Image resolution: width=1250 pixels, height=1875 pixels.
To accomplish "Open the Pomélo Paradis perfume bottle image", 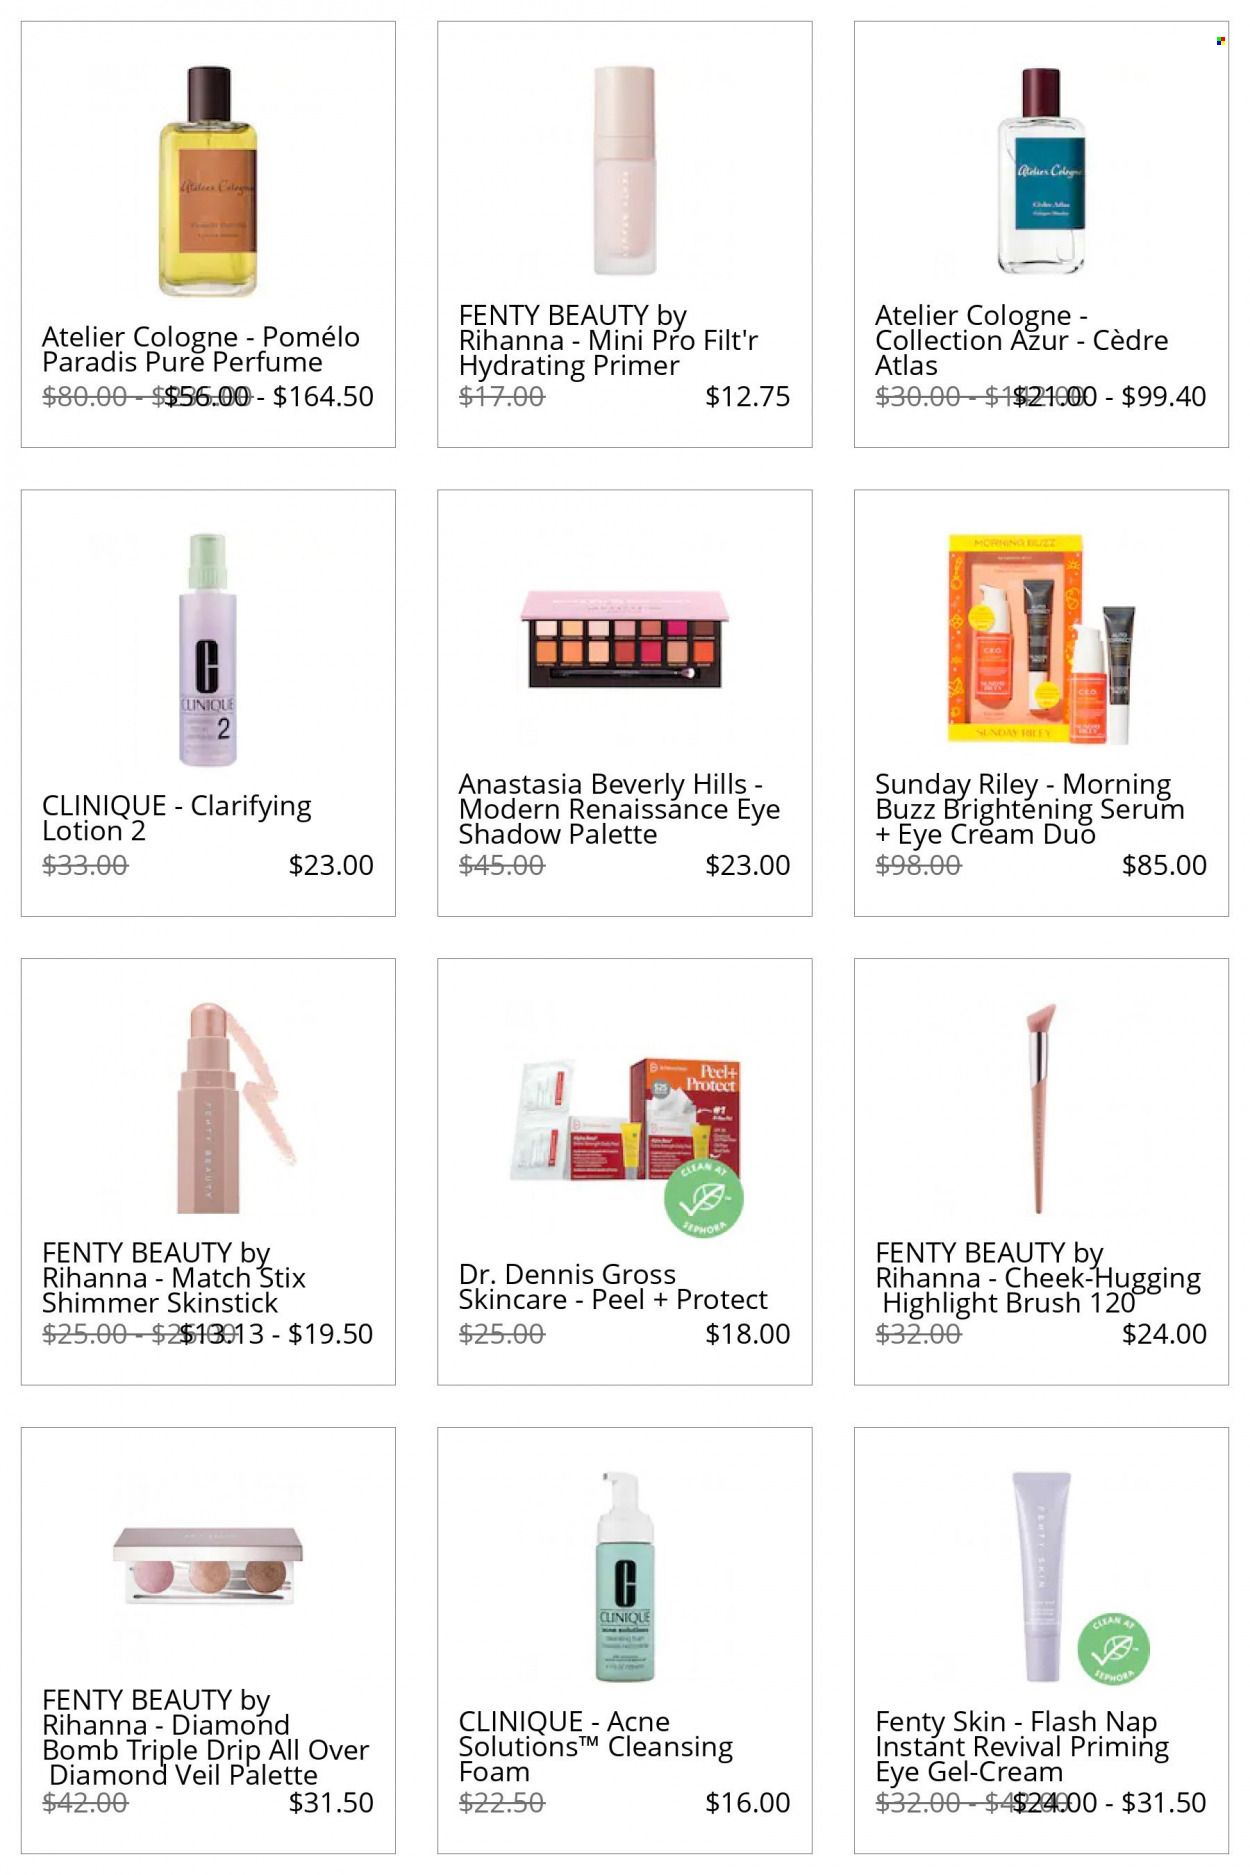I will click(207, 182).
